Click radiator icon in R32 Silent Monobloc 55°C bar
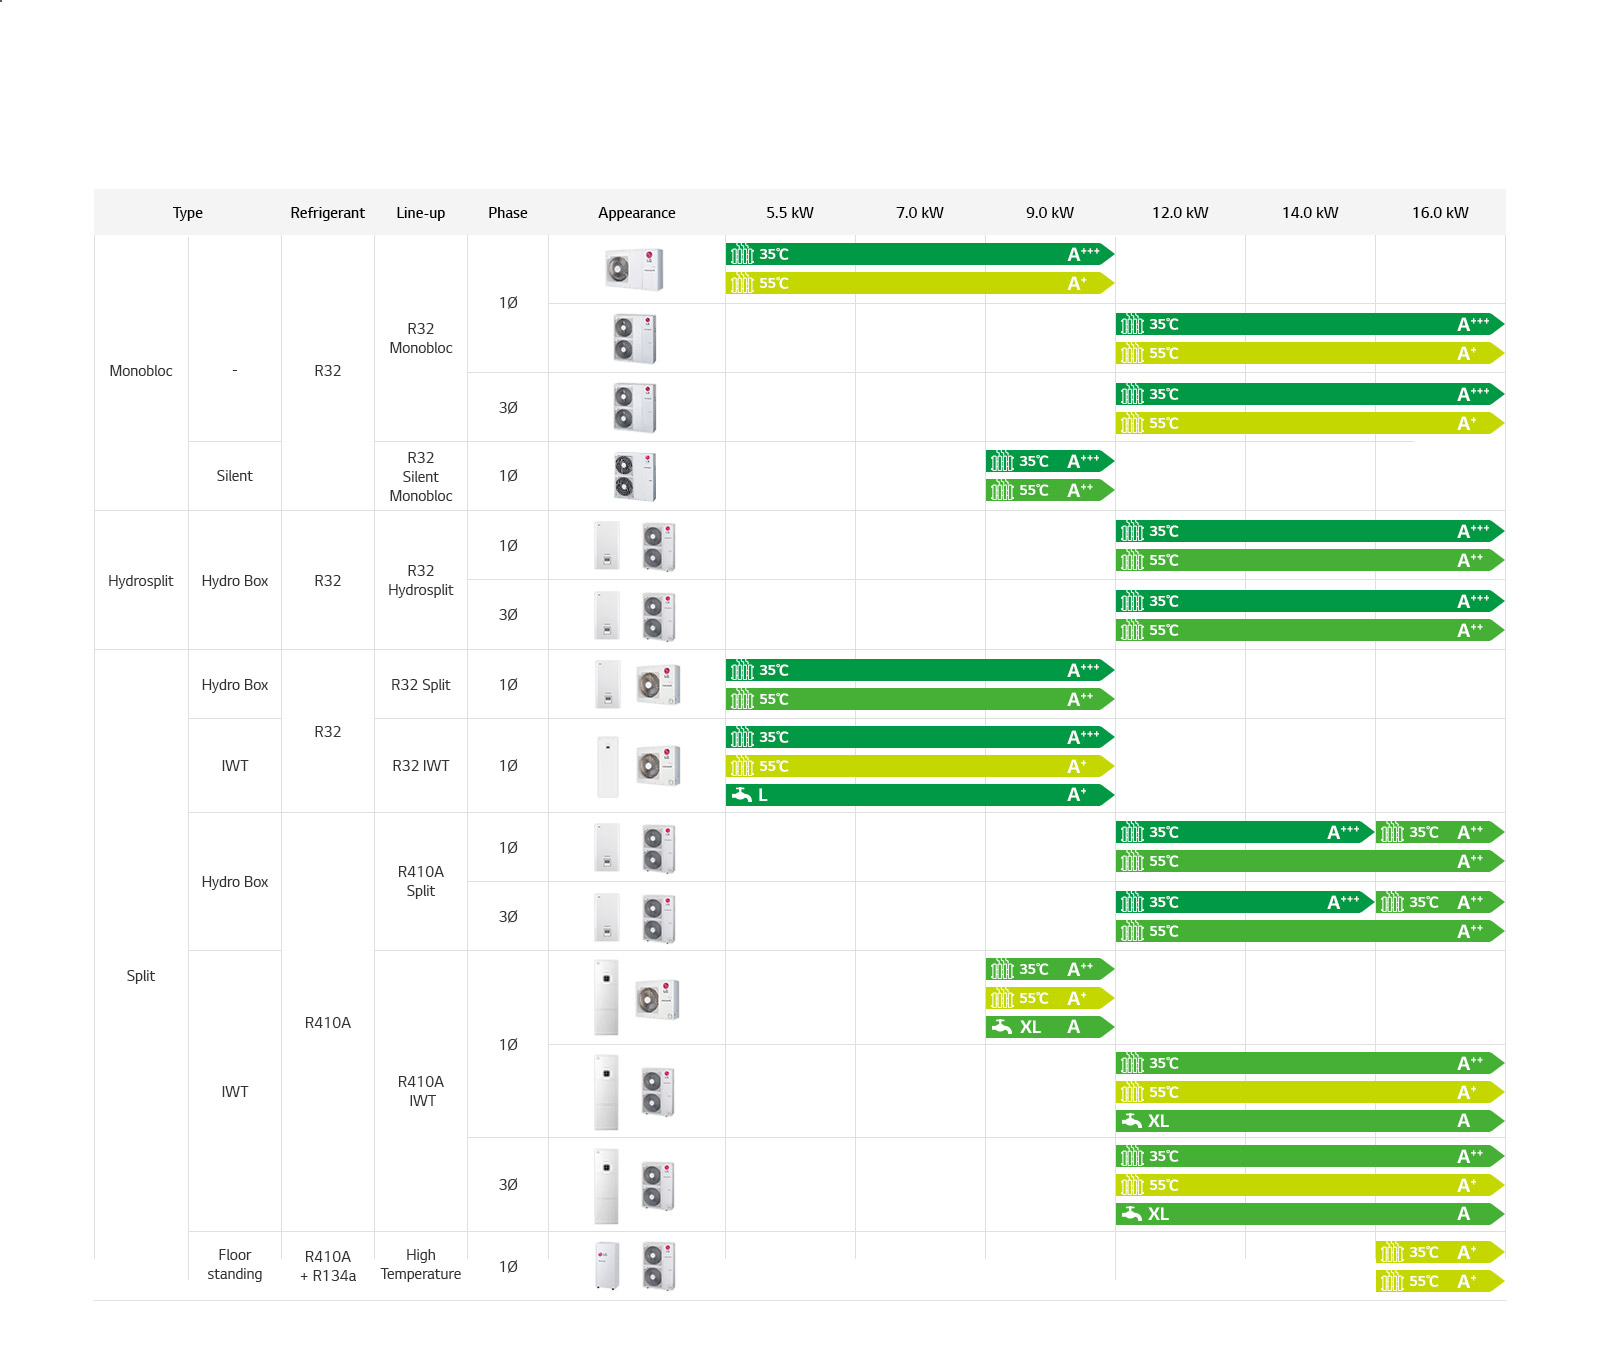 tap(1001, 490)
